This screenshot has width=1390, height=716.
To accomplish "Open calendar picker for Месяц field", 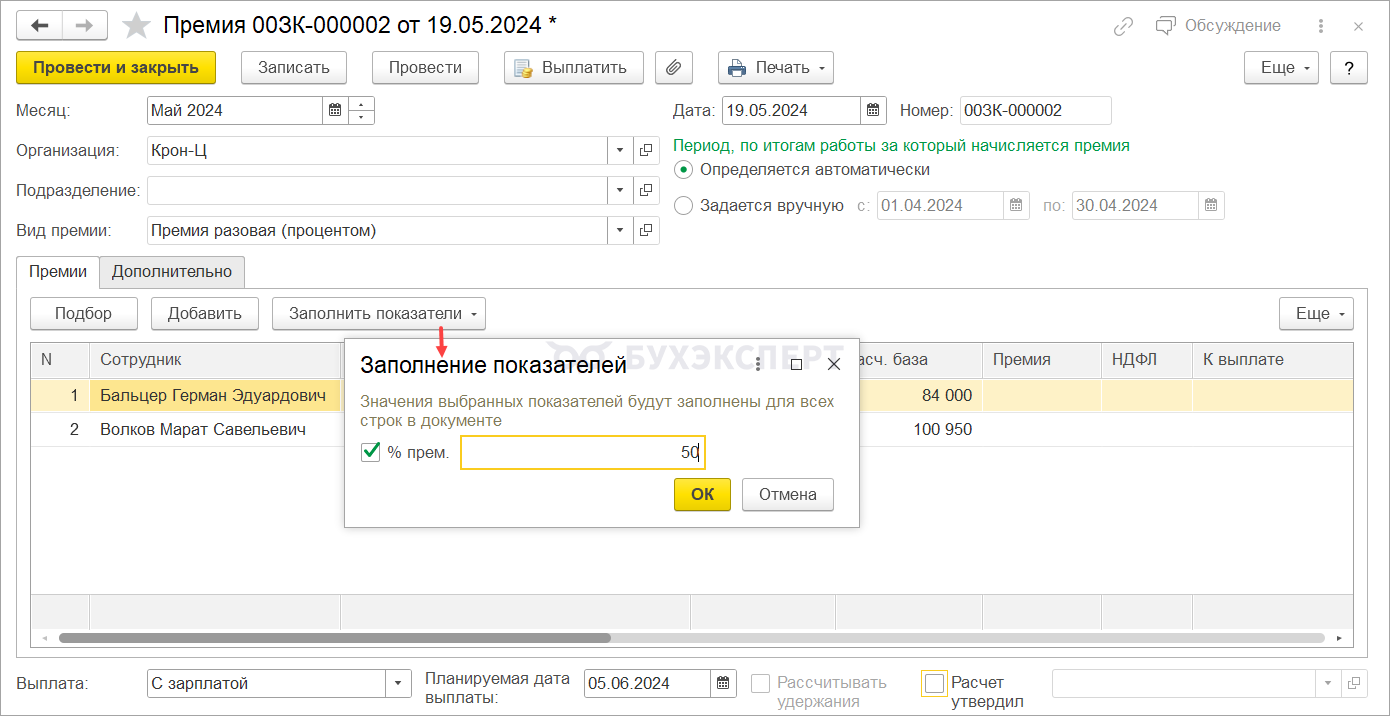I will point(336,110).
